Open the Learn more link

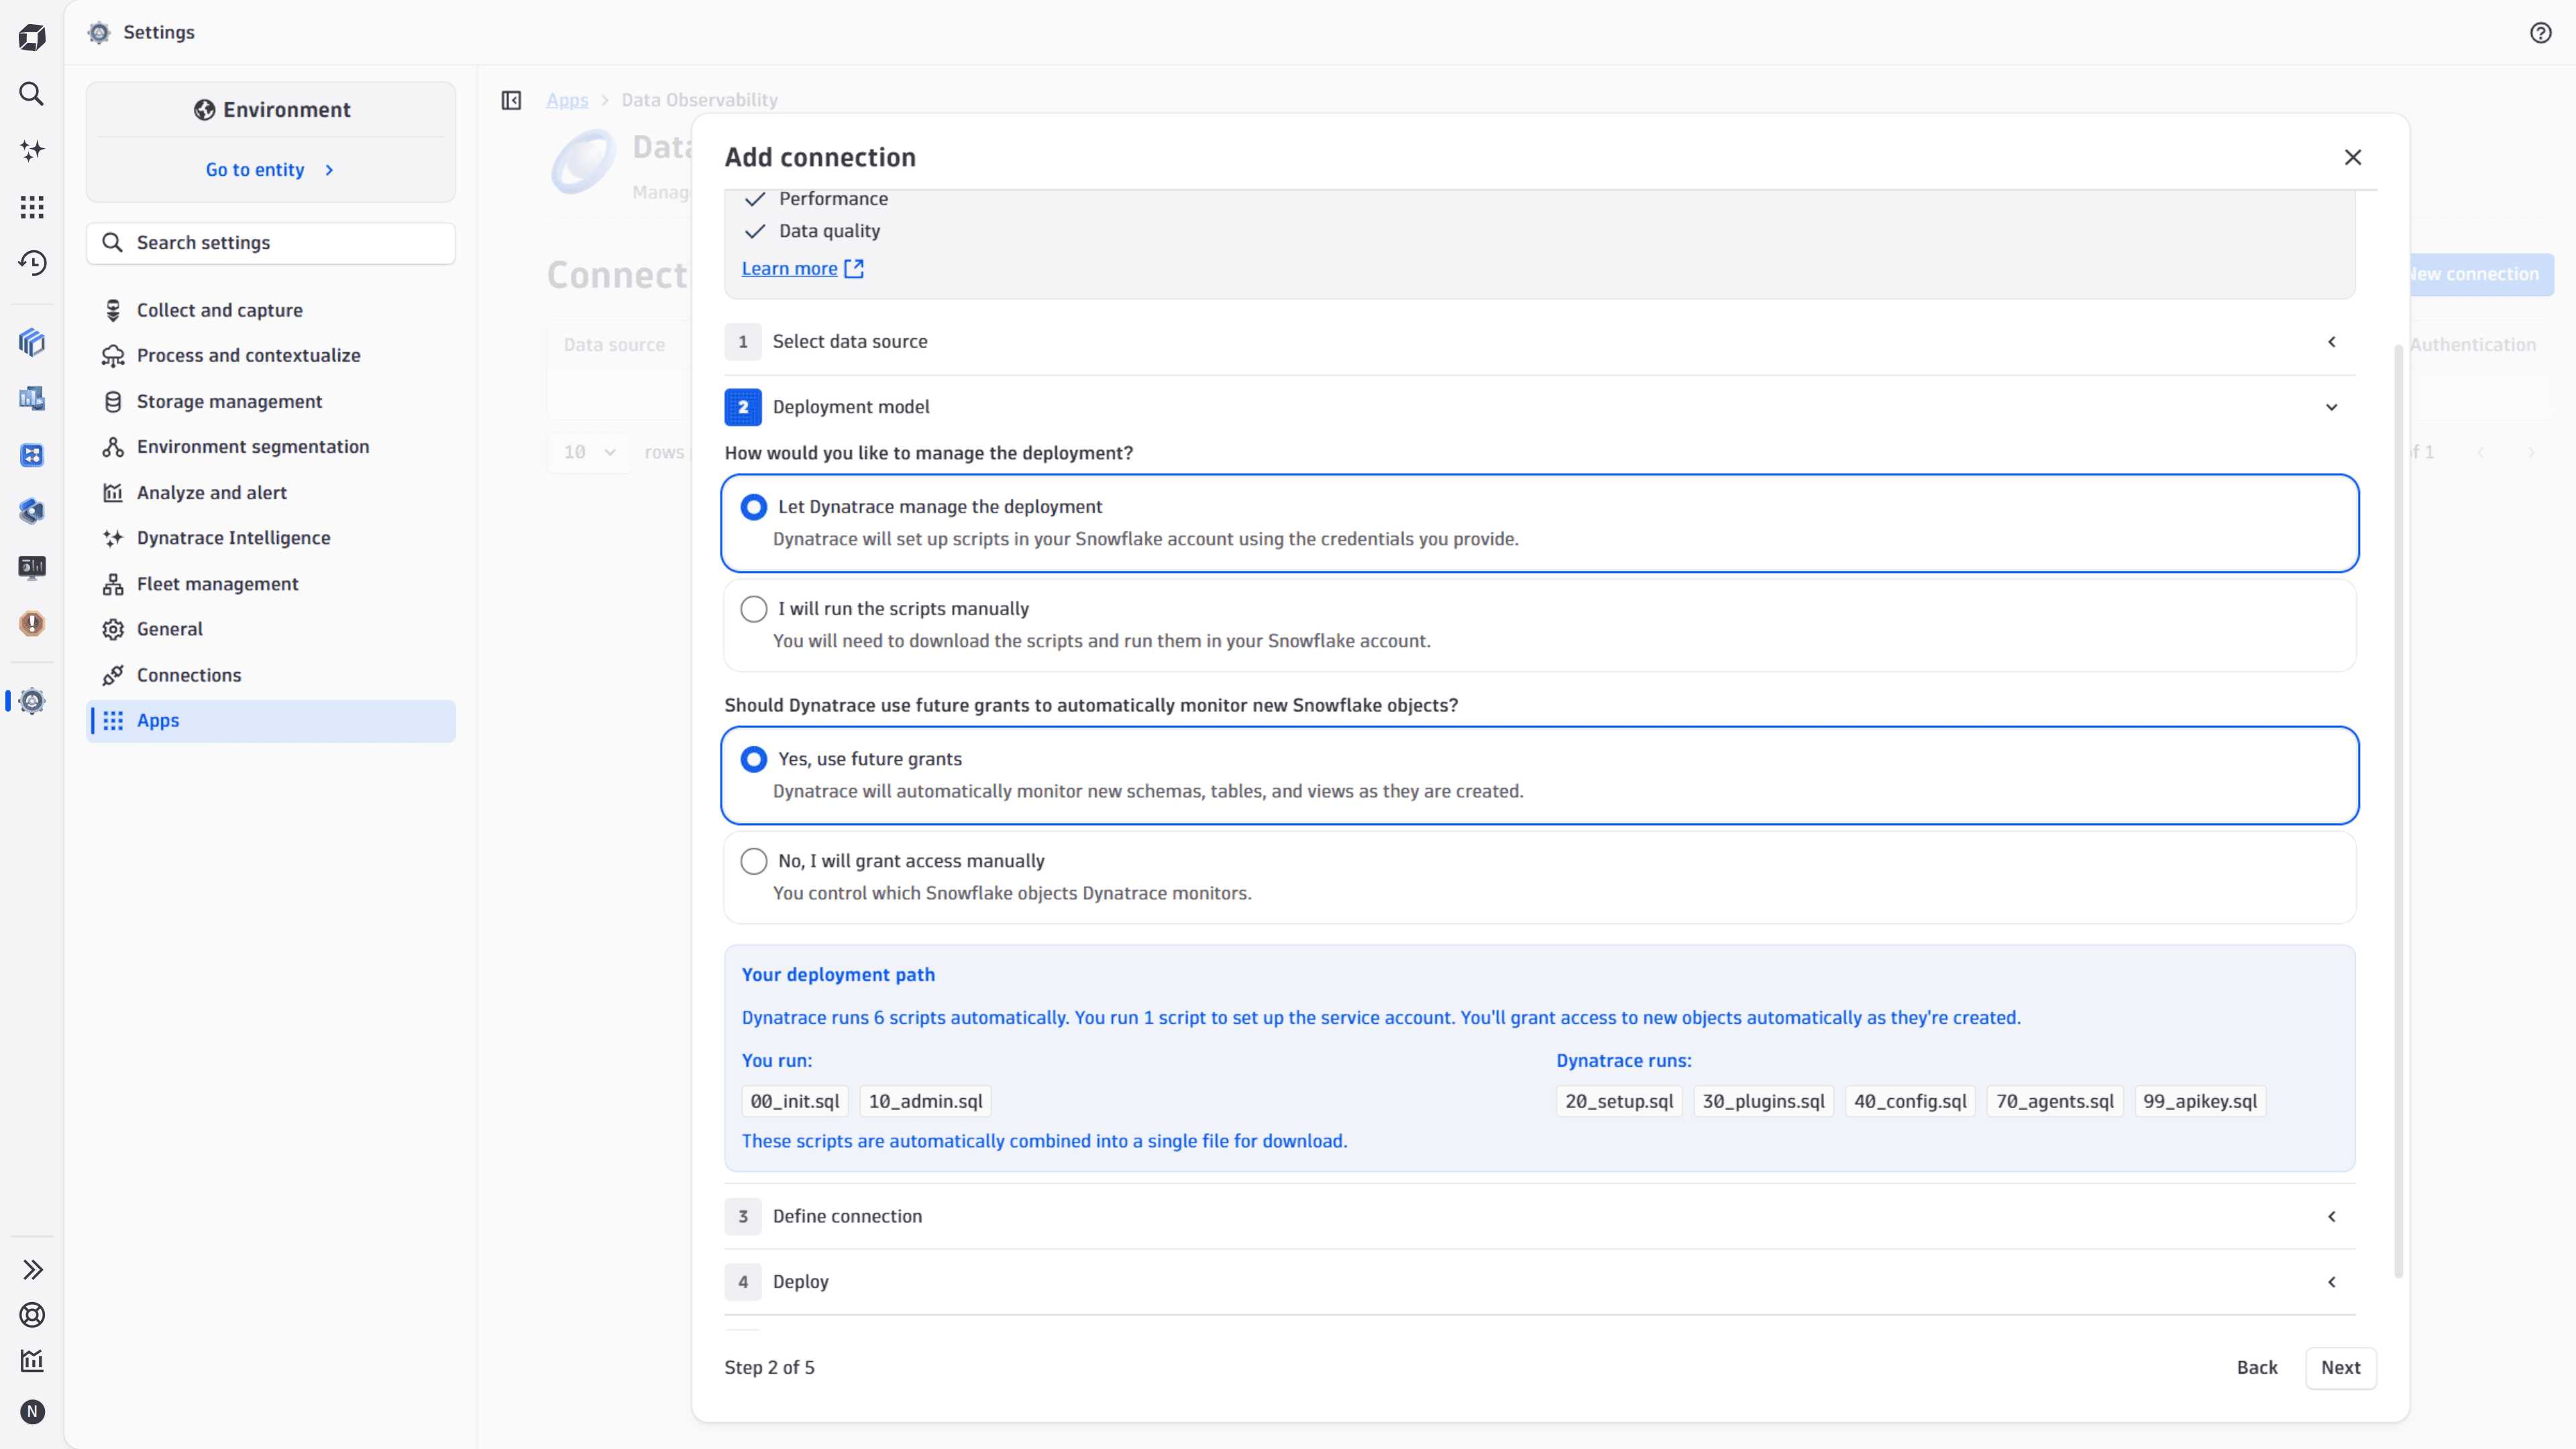tap(789, 269)
